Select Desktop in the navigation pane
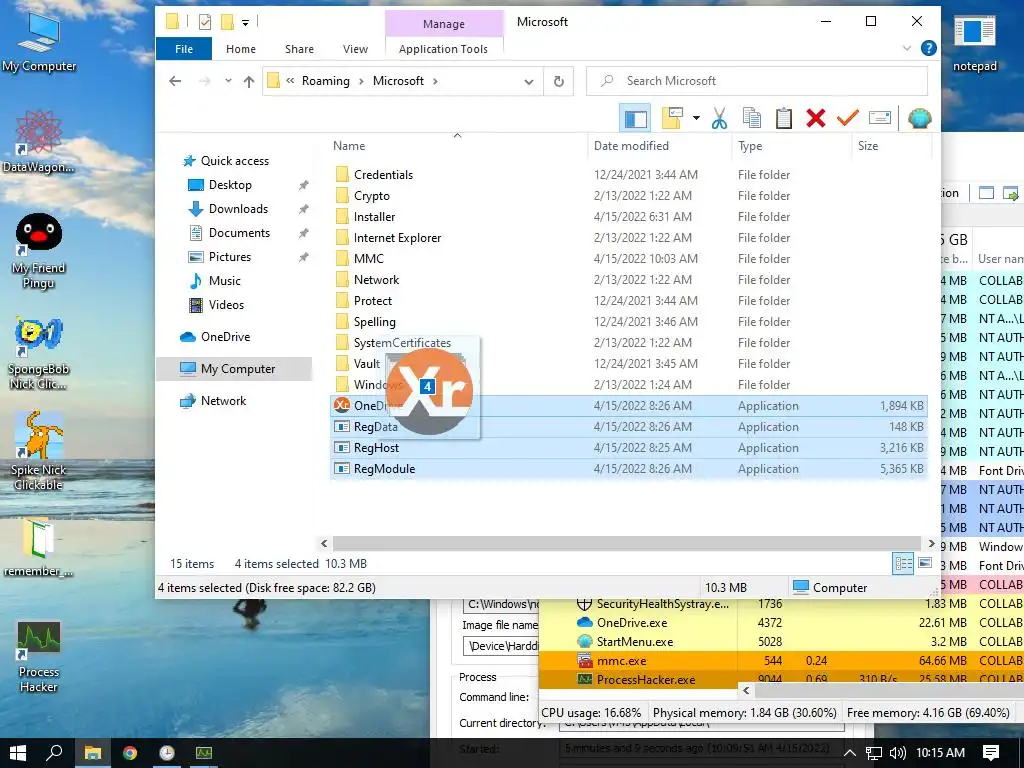1024x768 pixels. [x=230, y=185]
